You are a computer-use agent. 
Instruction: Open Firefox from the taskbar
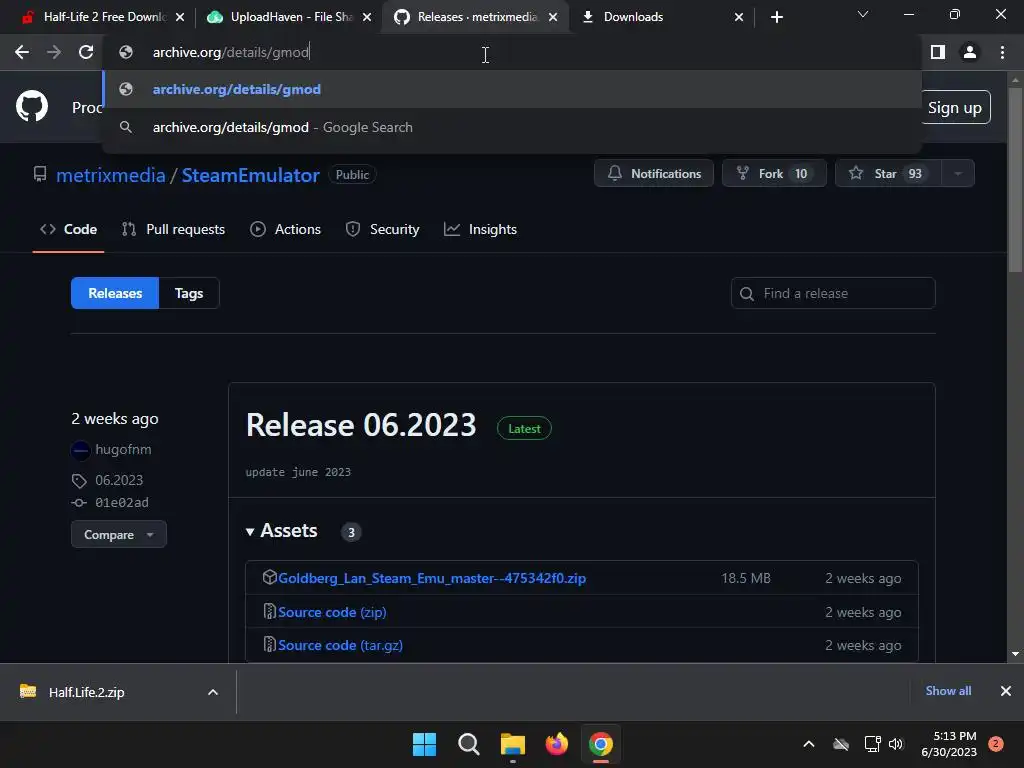coord(556,744)
